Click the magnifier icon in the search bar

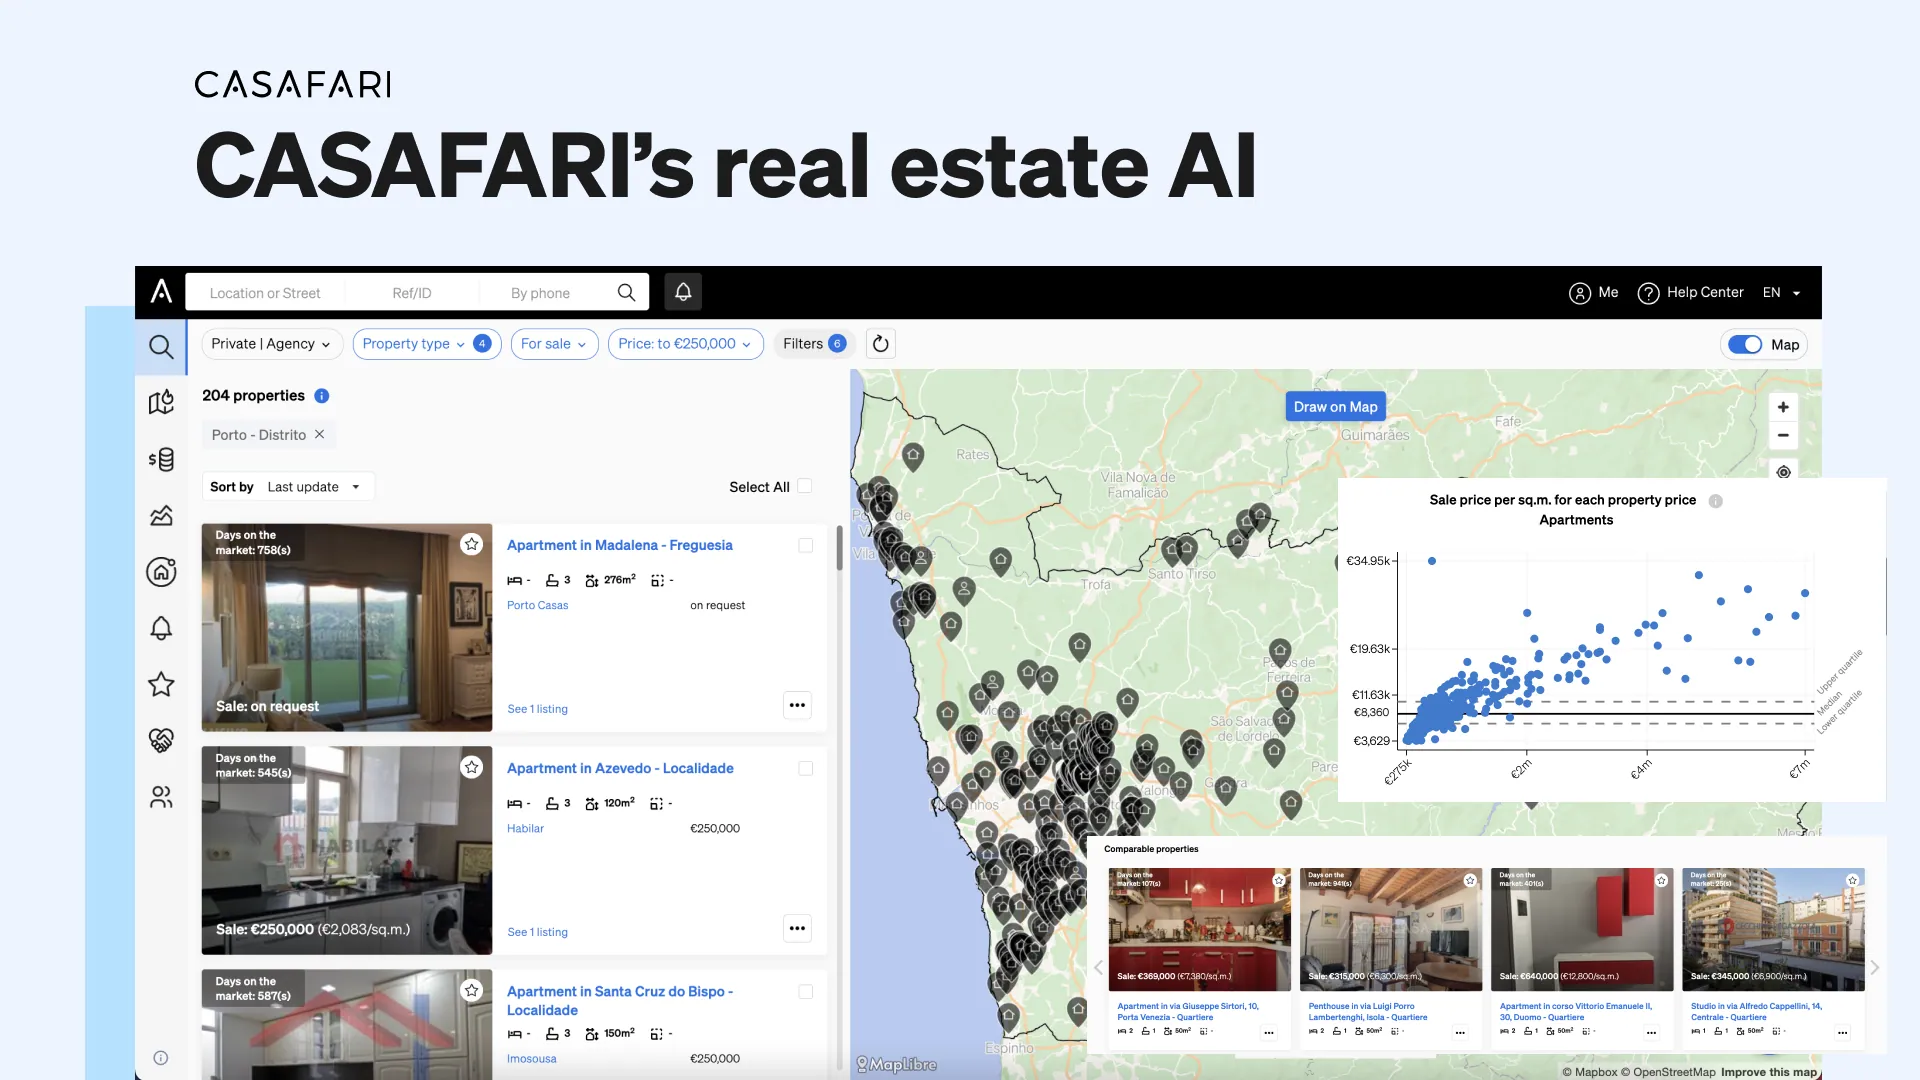pyautogui.click(x=626, y=292)
